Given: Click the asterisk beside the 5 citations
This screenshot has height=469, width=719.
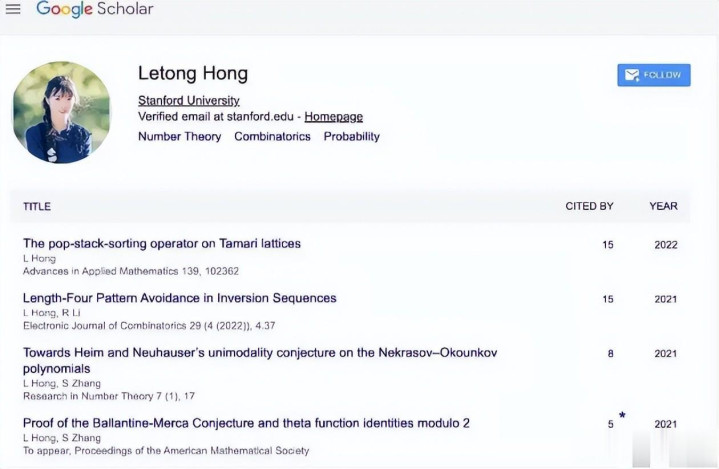Looking at the screenshot, I should 622,415.
